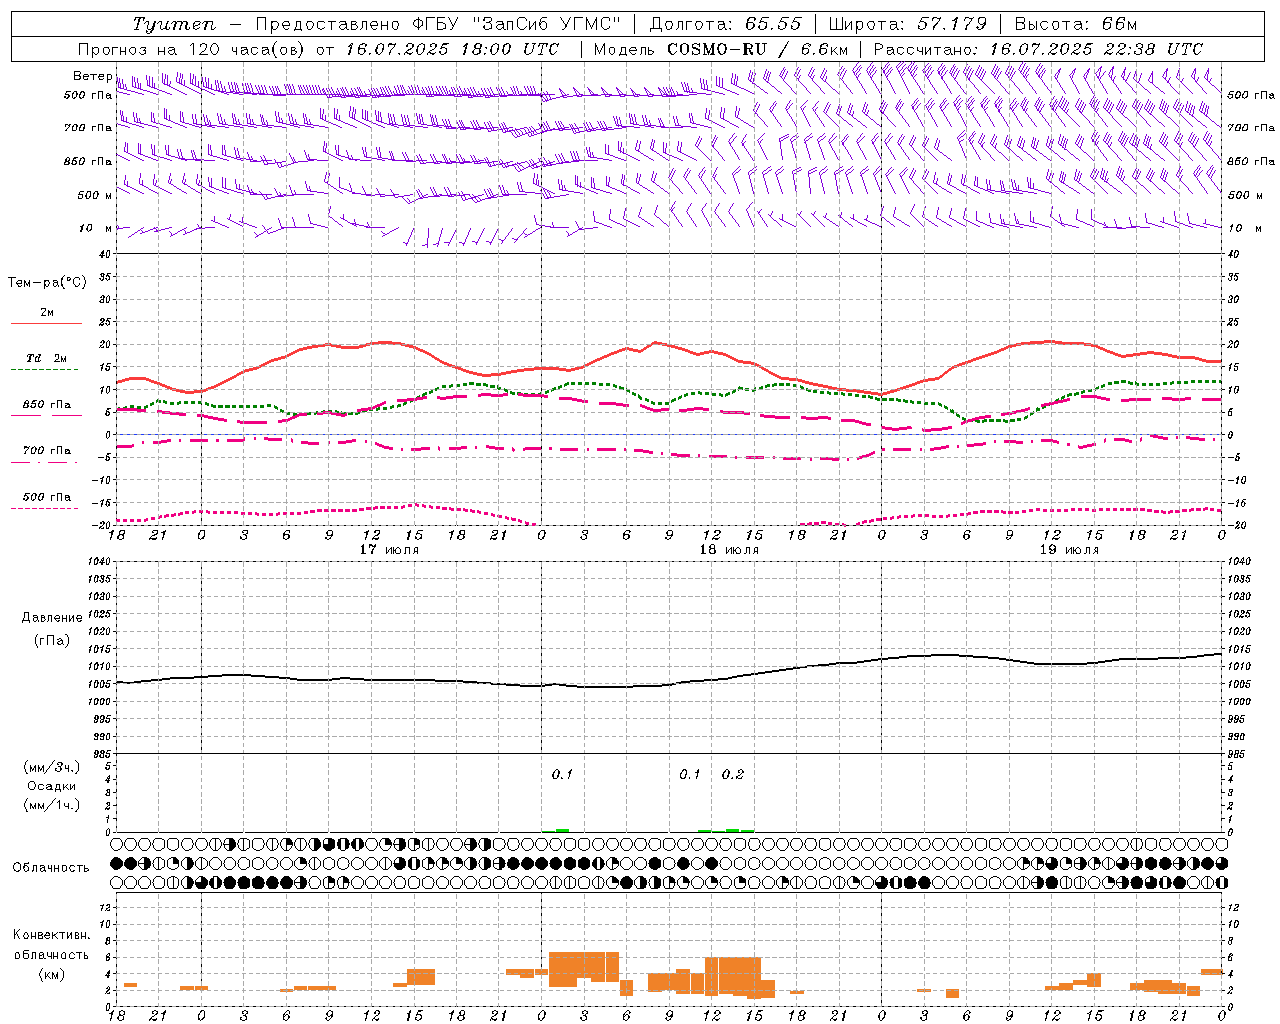Click the "Облачность" cloud-circles row label
This screenshot has height=1024, width=1280.
click(x=51, y=867)
